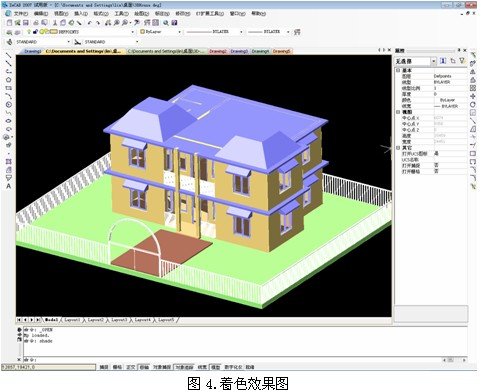
Task: Click the filter funnel icon in properties panel
Action: tap(462, 61)
